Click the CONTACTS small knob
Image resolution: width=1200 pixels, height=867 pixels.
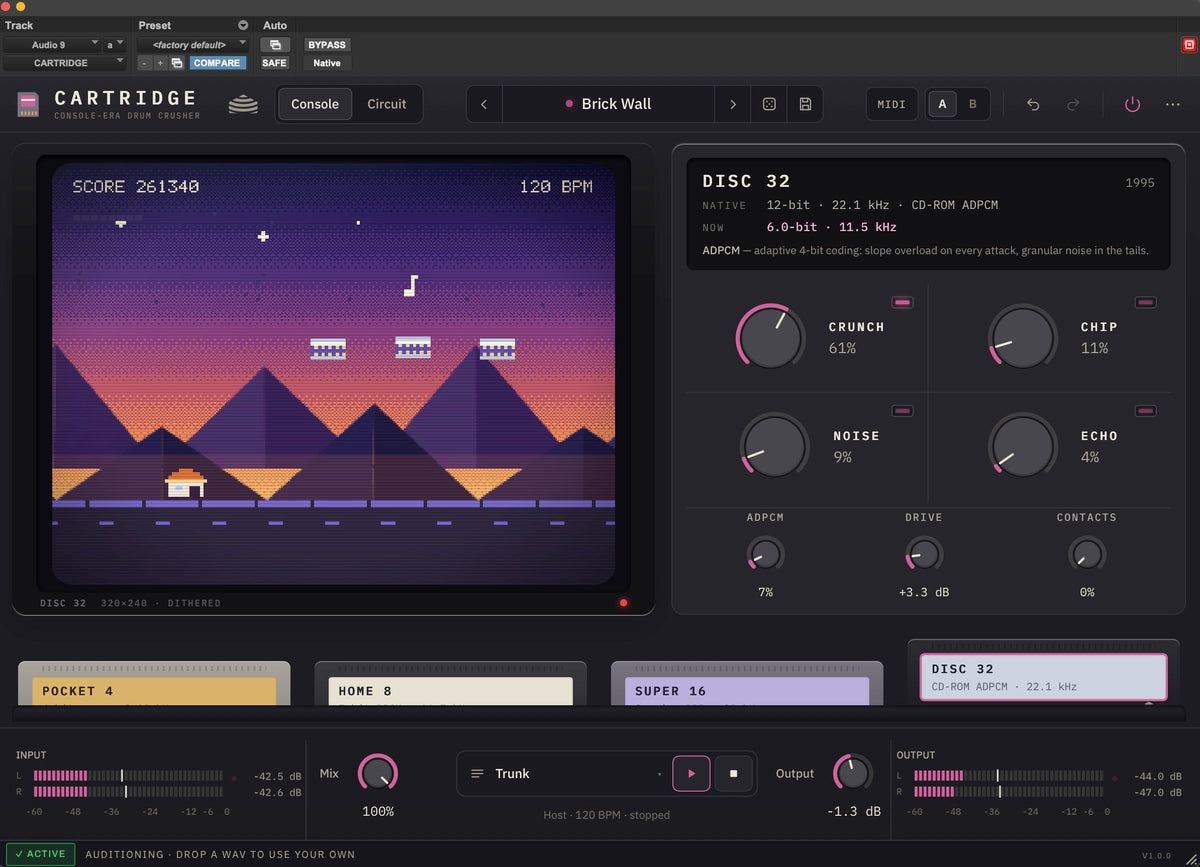point(1086,554)
